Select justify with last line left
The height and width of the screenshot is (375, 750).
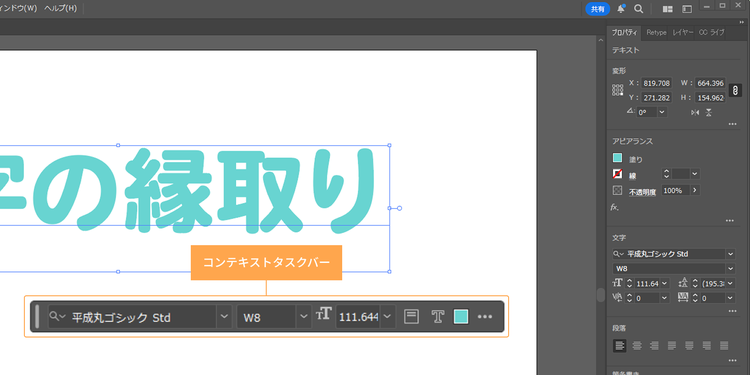(672, 345)
